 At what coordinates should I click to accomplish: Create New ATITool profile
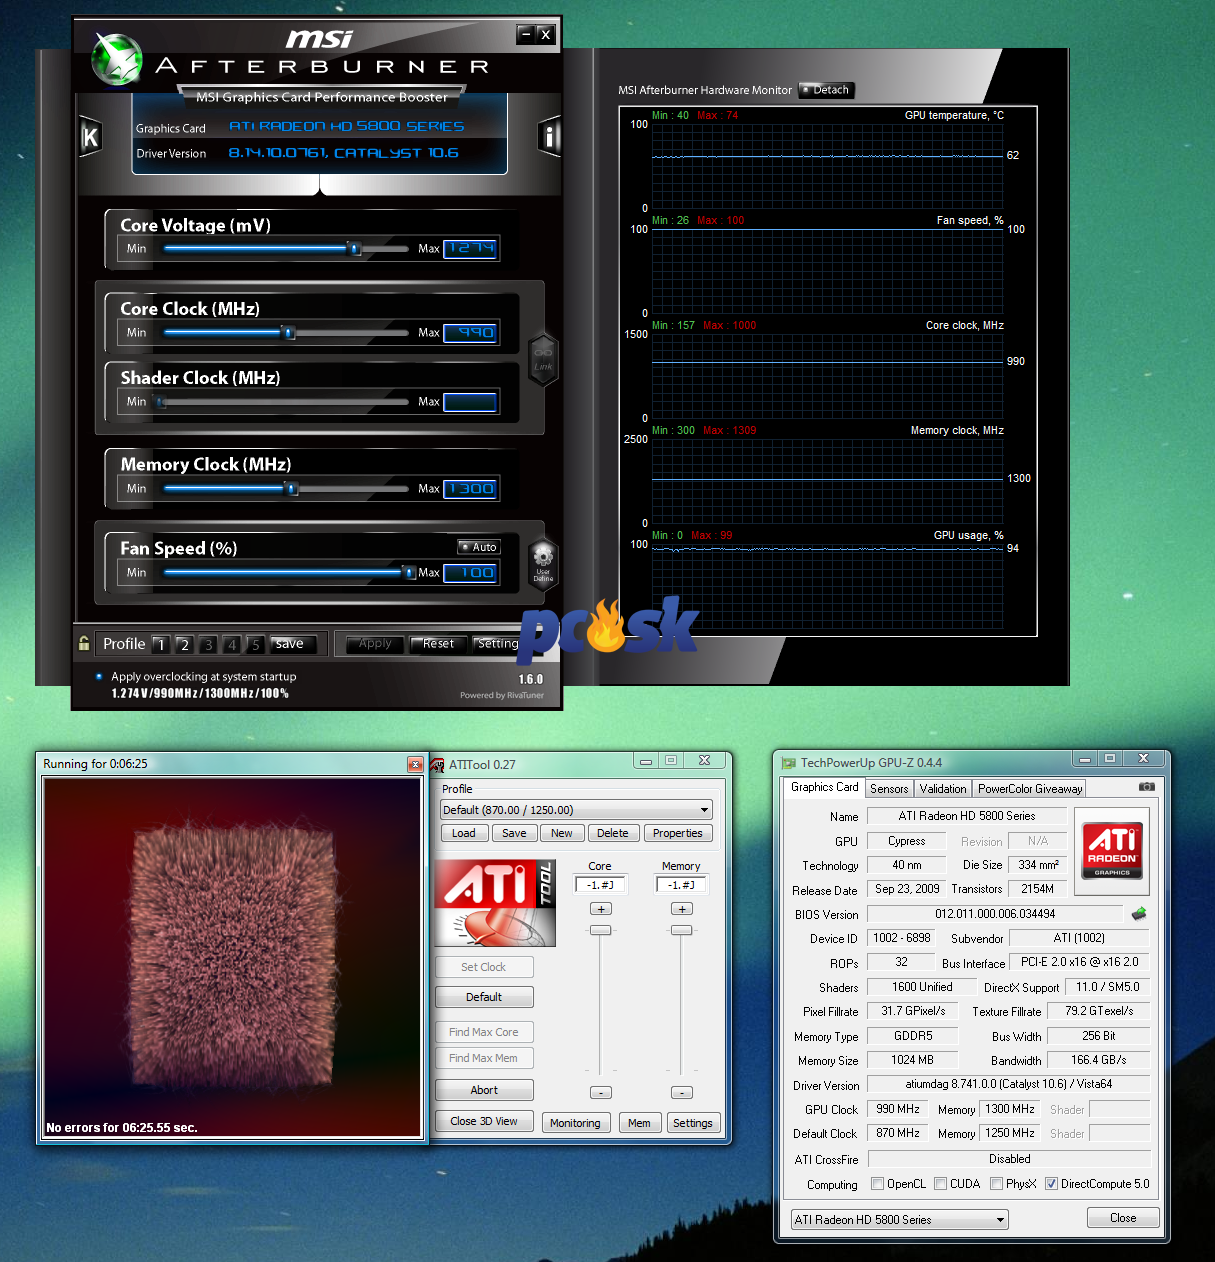click(562, 833)
